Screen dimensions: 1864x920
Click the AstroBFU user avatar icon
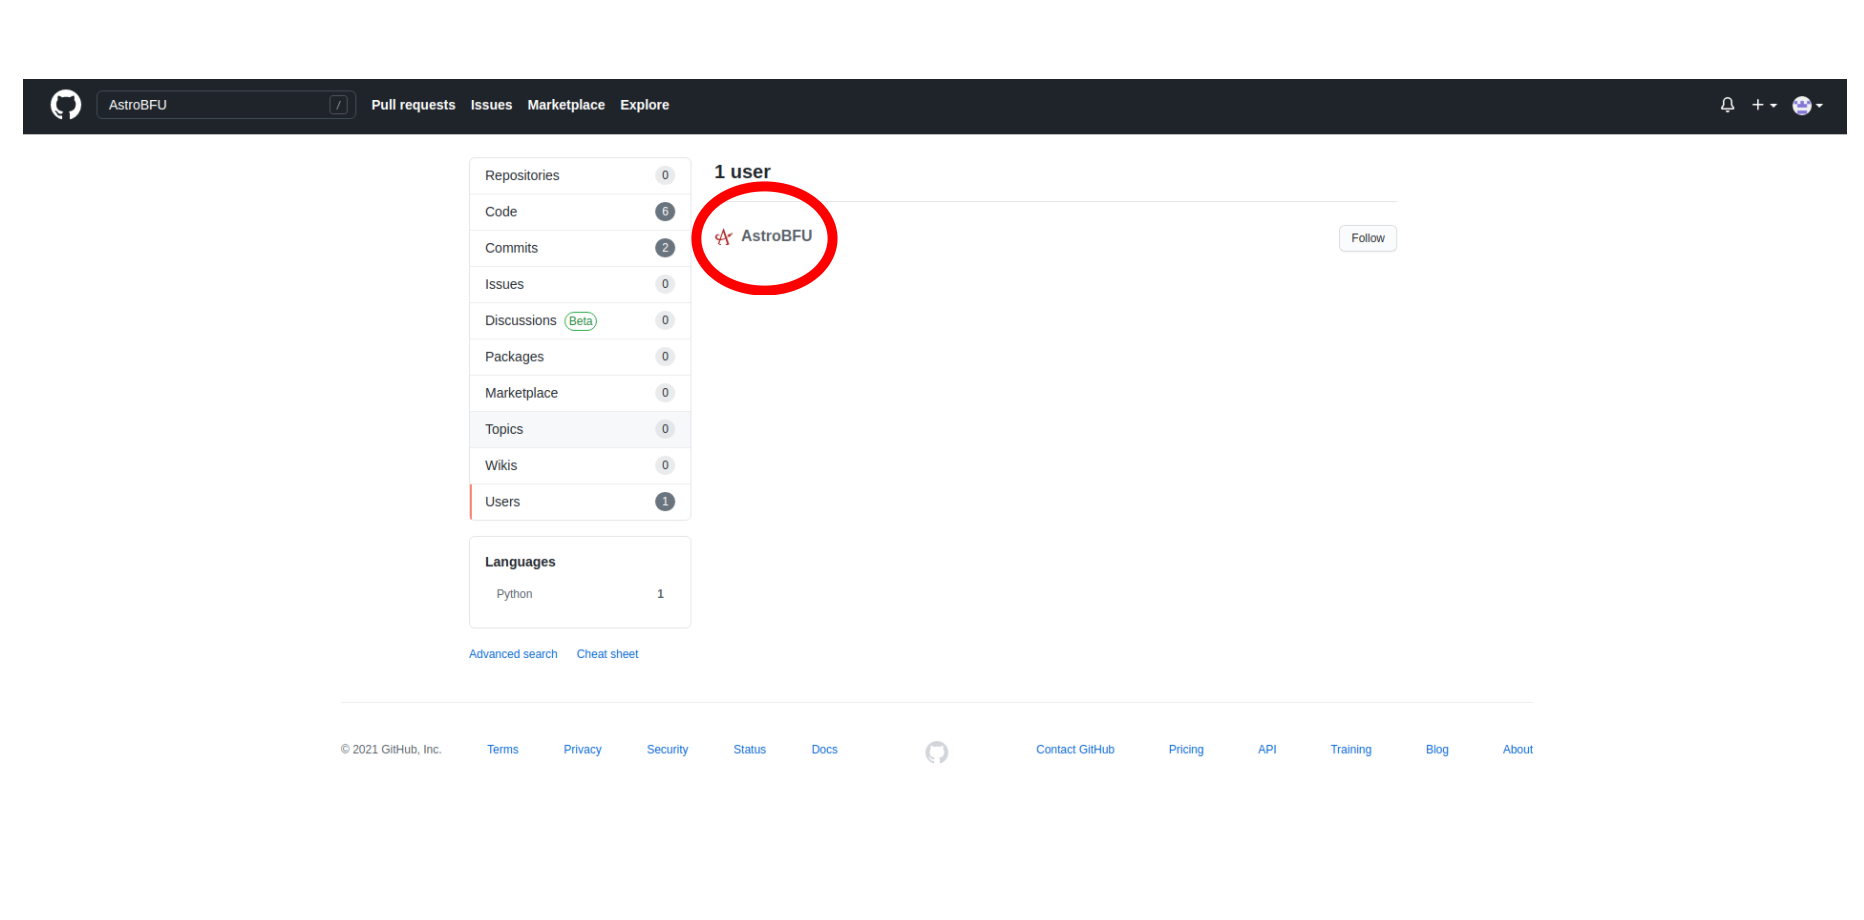[724, 237]
